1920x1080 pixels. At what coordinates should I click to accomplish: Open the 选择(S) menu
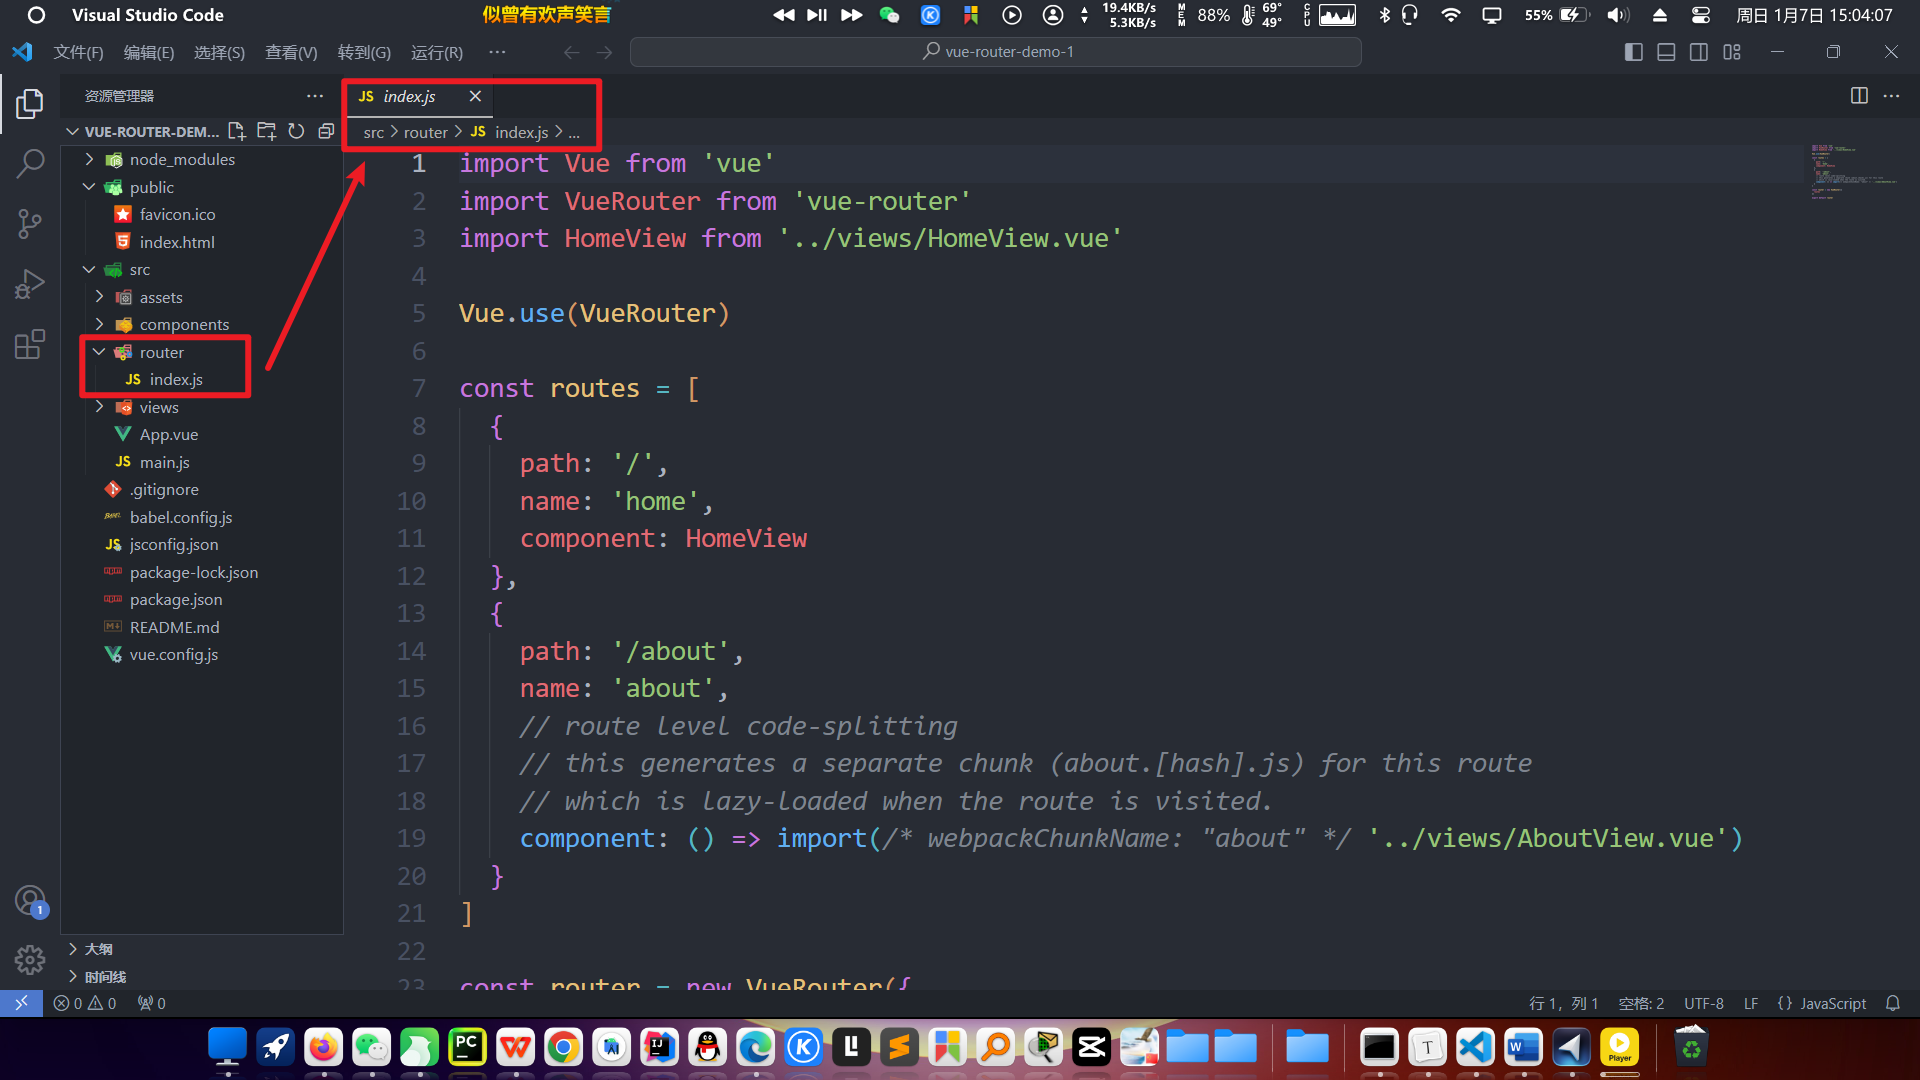[x=219, y=52]
